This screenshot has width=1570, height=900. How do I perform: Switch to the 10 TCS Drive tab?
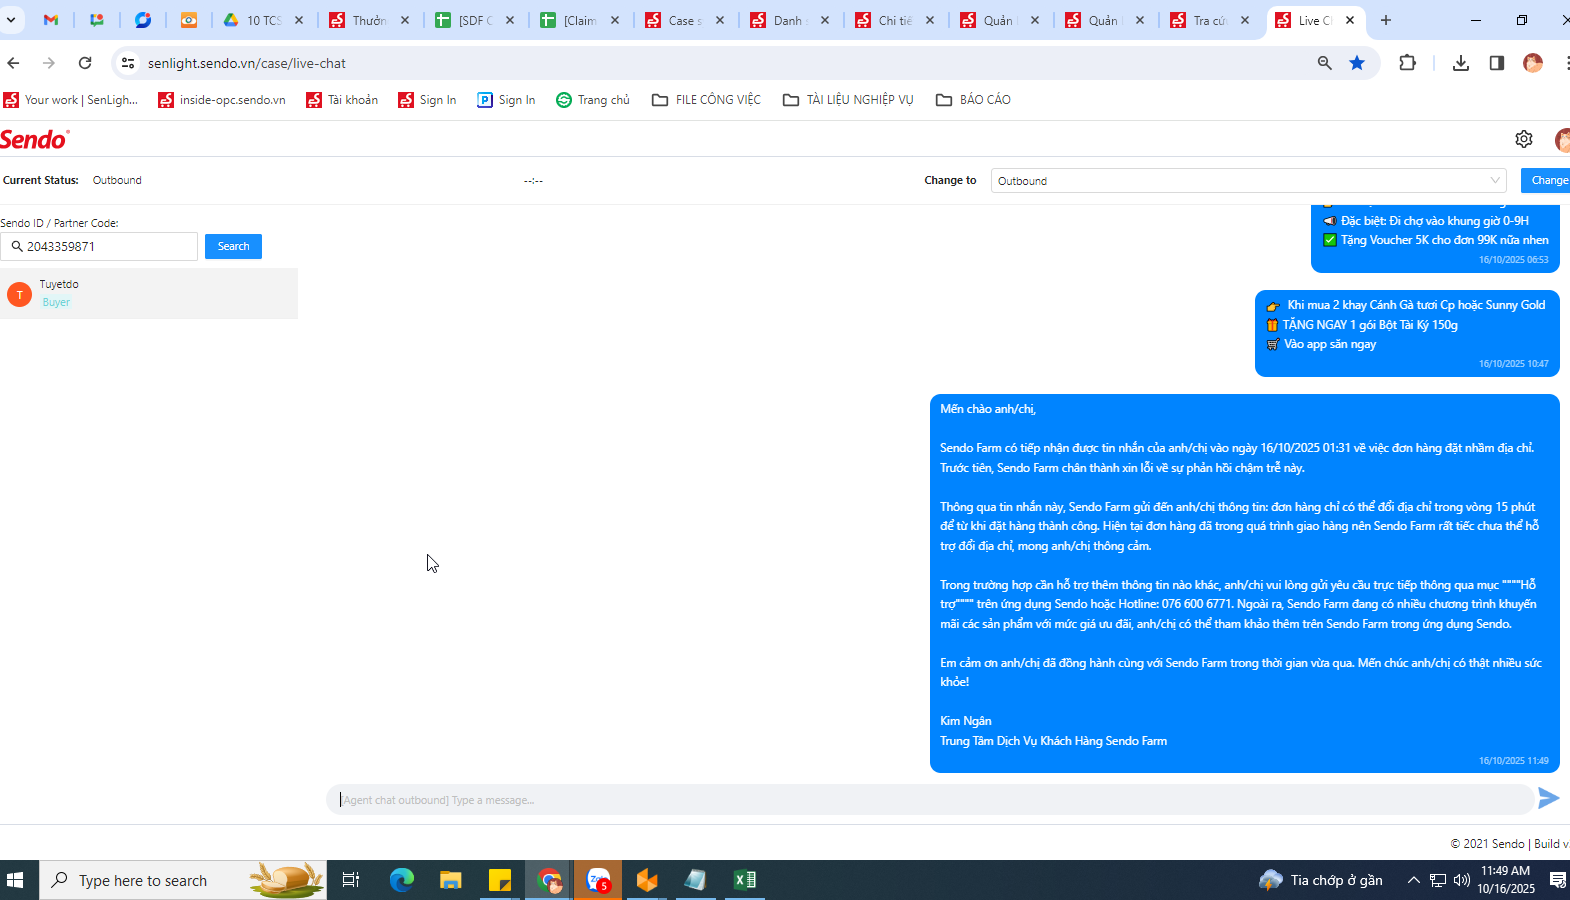click(264, 20)
